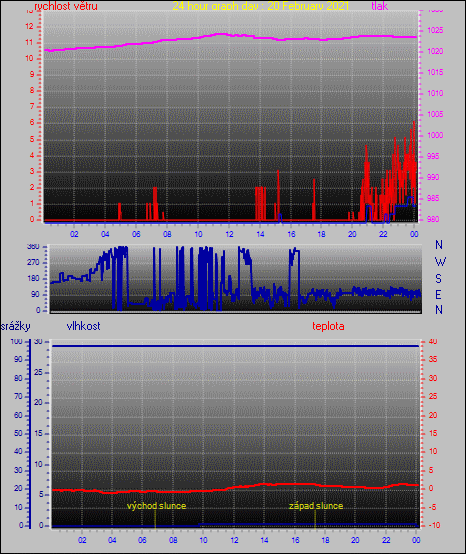Image resolution: width=466 pixels, height=554 pixels.
Task: Click the blue humidity line at top
Action: coord(235,346)
